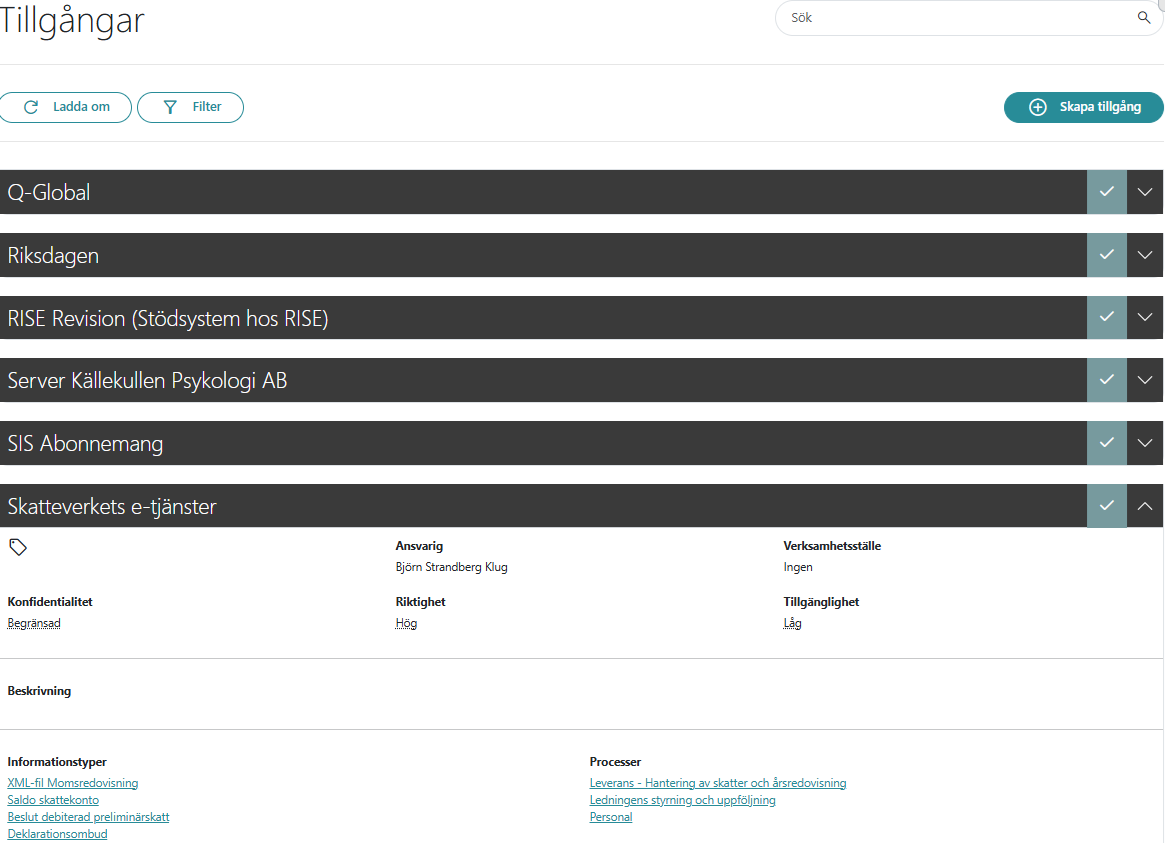The image size is (1165, 843).
Task: Expand Server Källekullen Psykologi AB chevron
Action: (x=1145, y=380)
